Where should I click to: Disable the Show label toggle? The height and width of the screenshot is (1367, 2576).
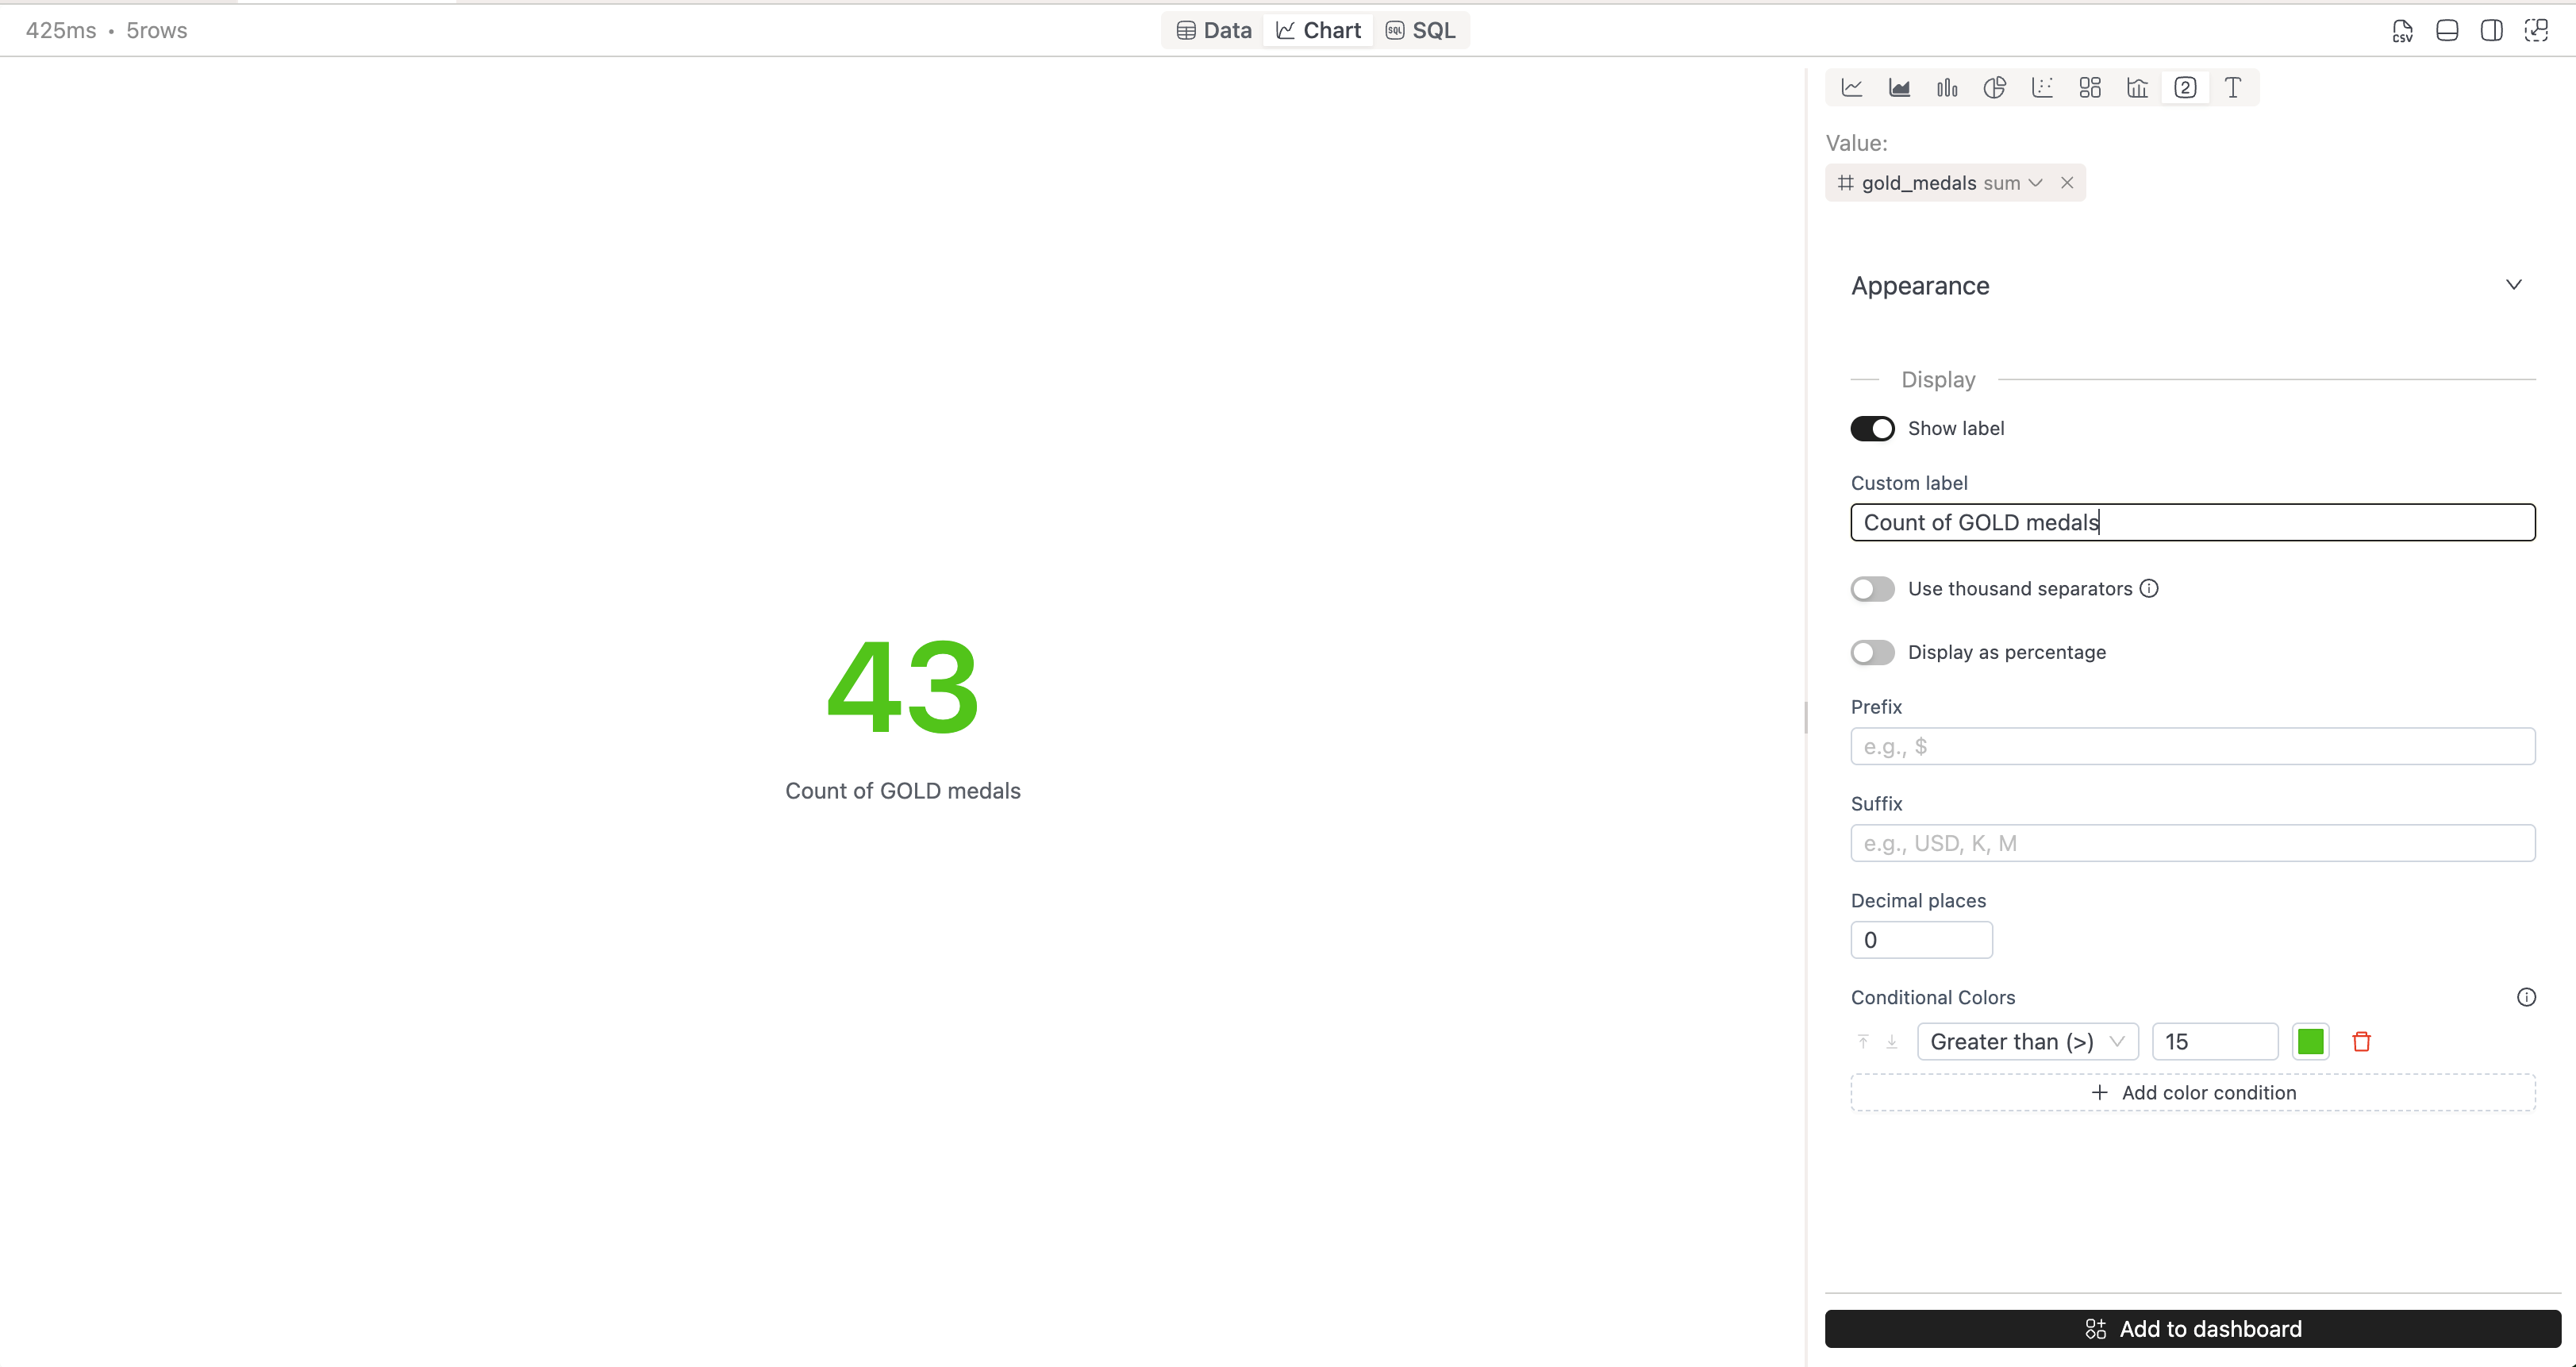click(1872, 429)
